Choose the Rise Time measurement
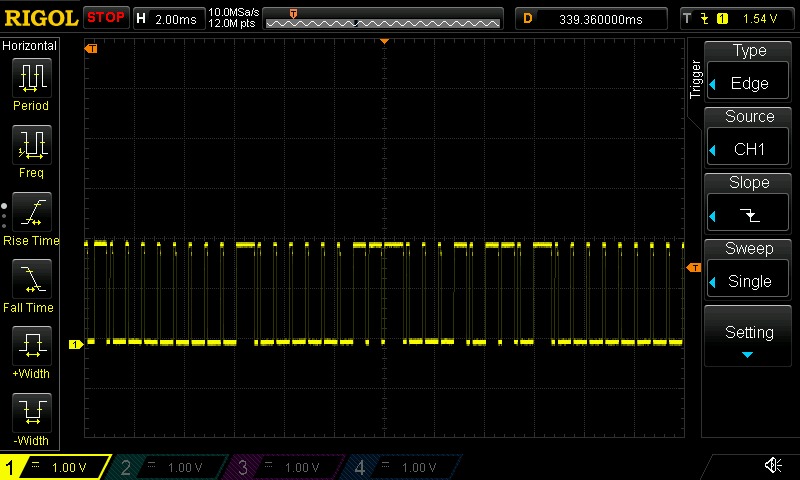The image size is (800, 480). pos(30,213)
